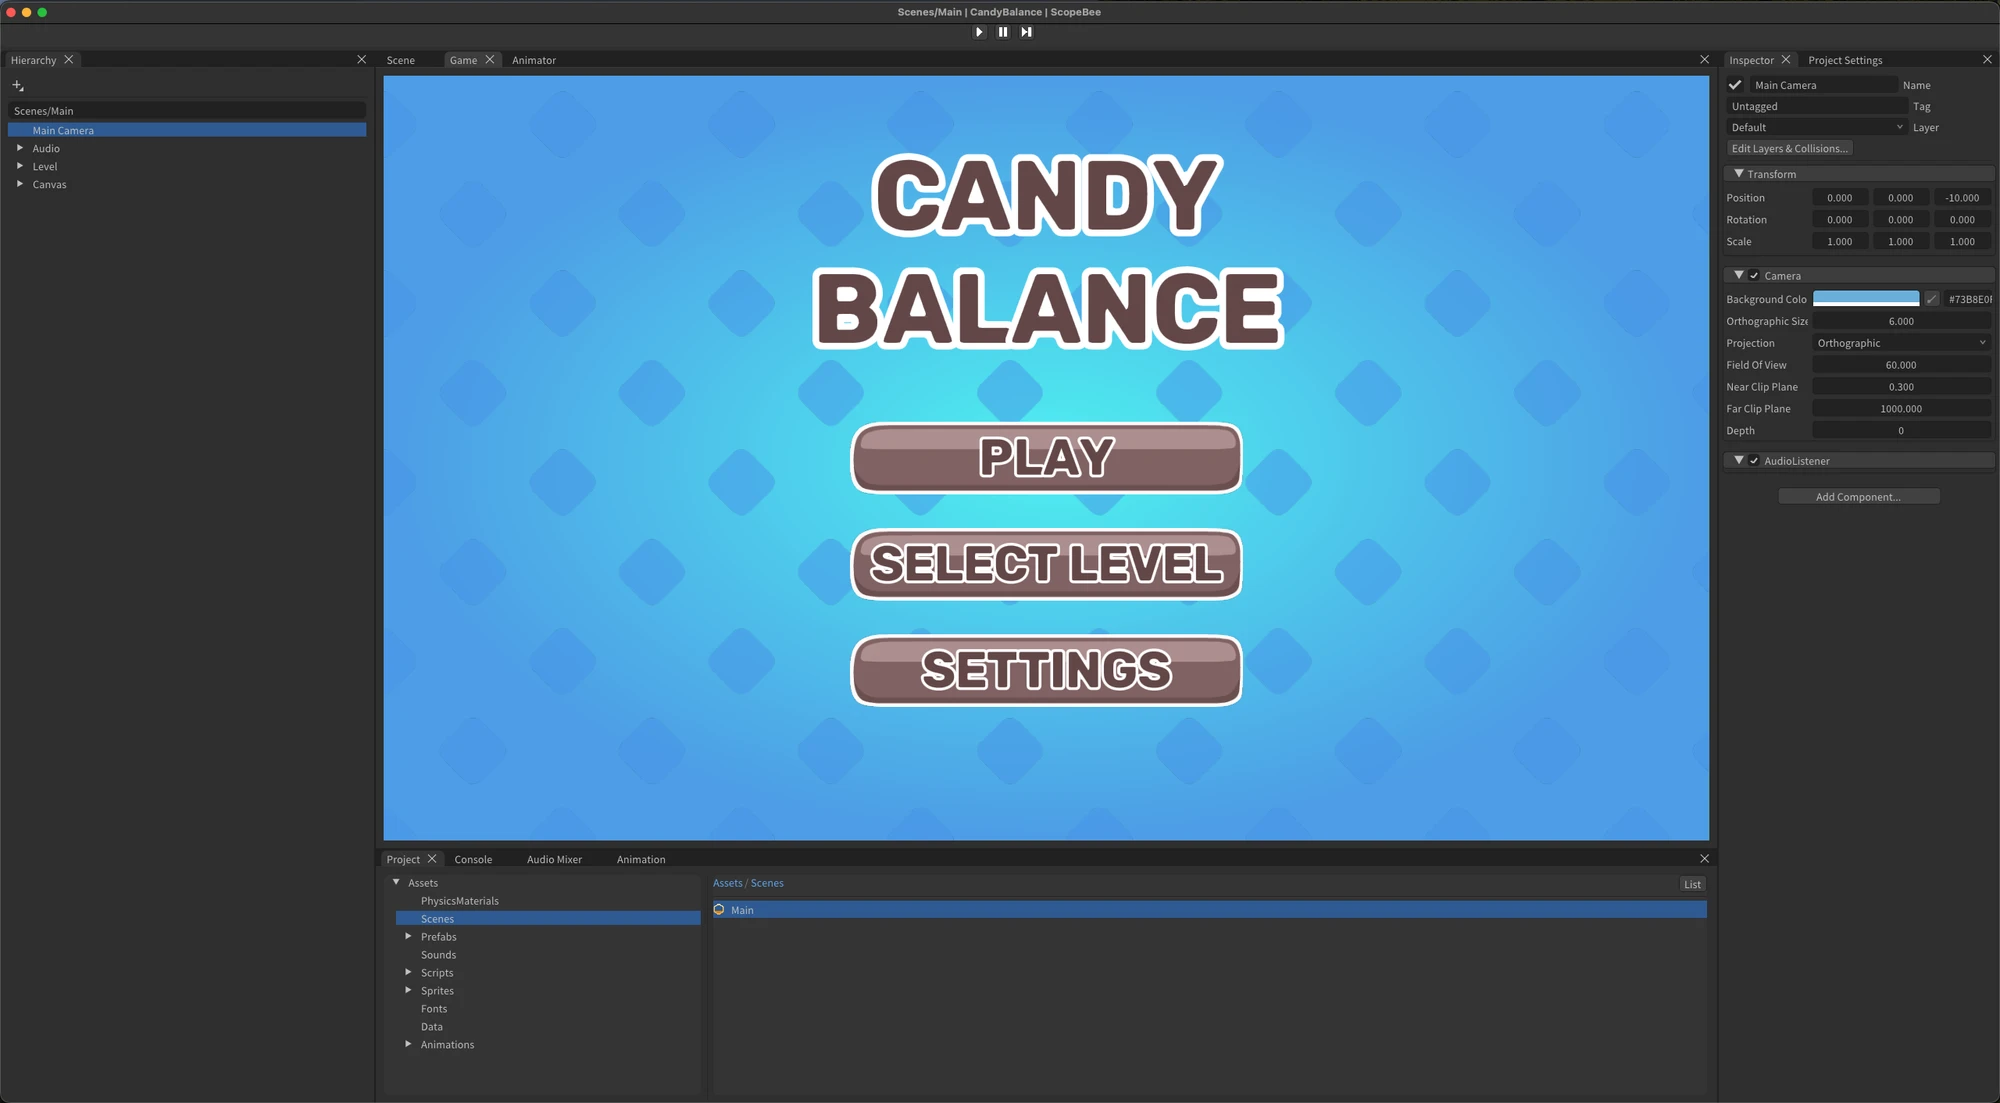Expand the Level object in Hierarchy

pyautogui.click(x=20, y=166)
